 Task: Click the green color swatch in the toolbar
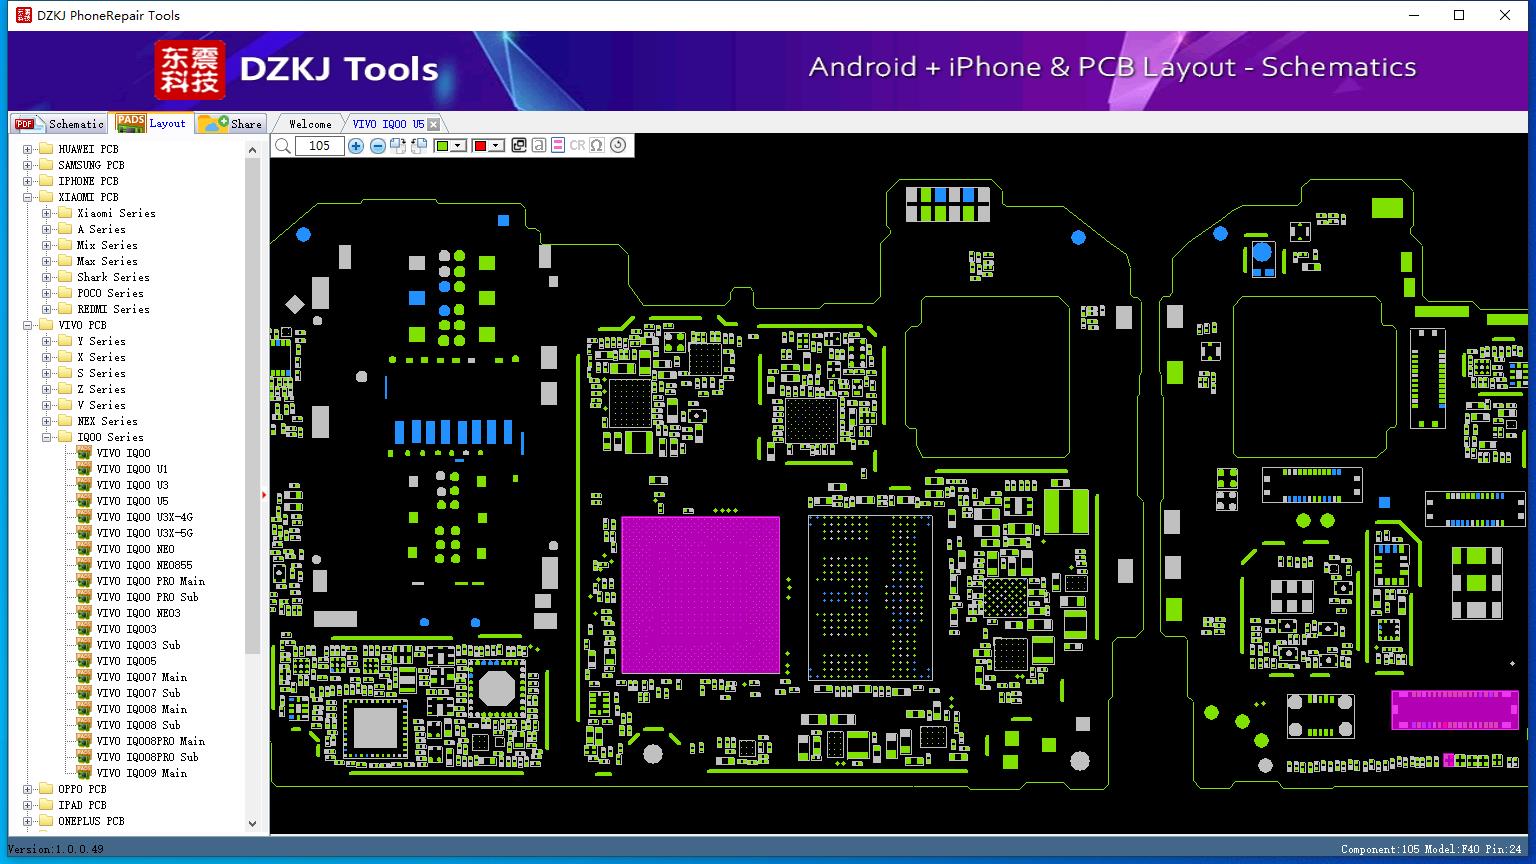pos(442,146)
